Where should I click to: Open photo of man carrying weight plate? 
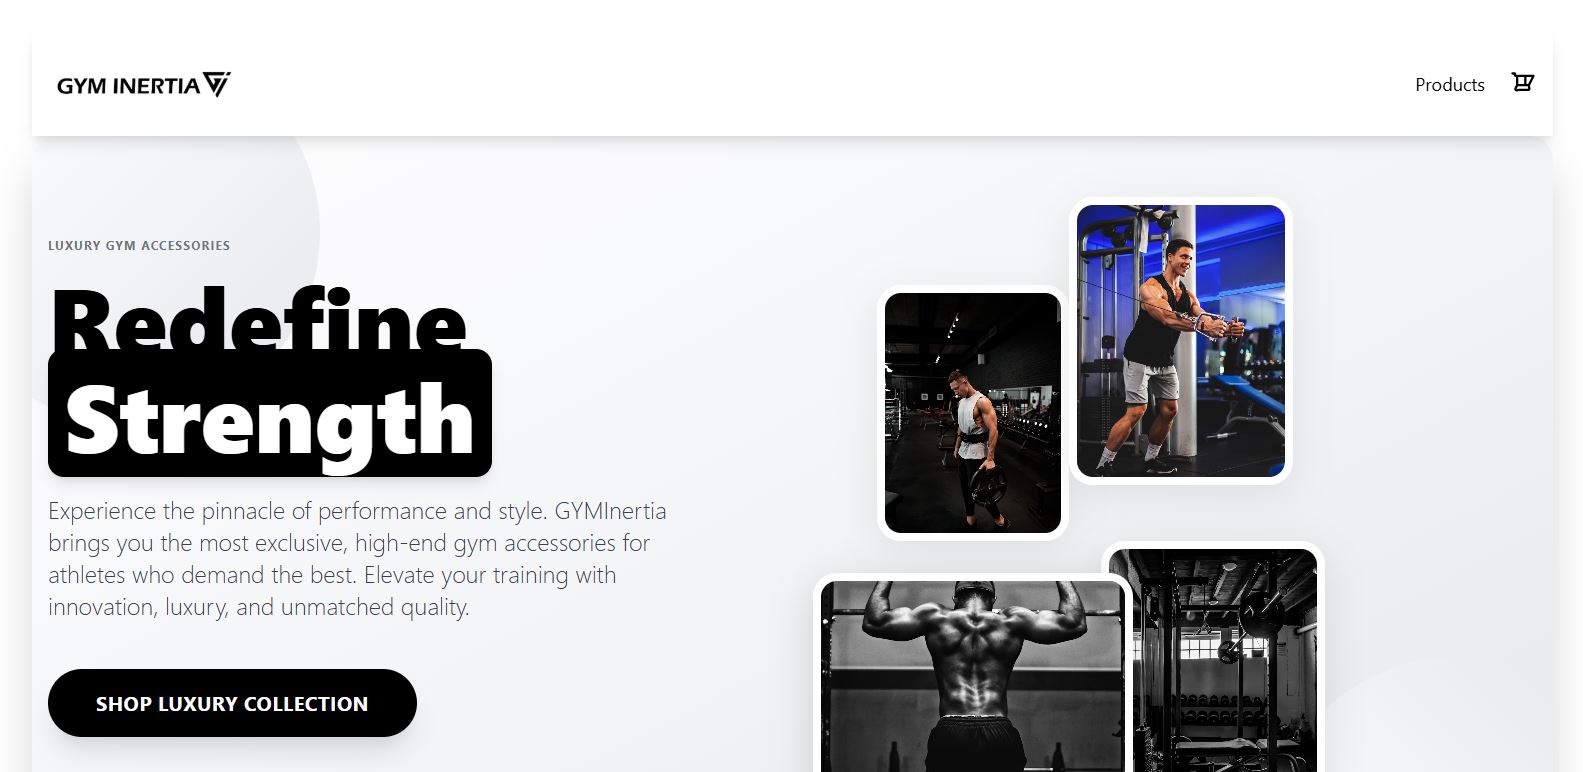[972, 413]
